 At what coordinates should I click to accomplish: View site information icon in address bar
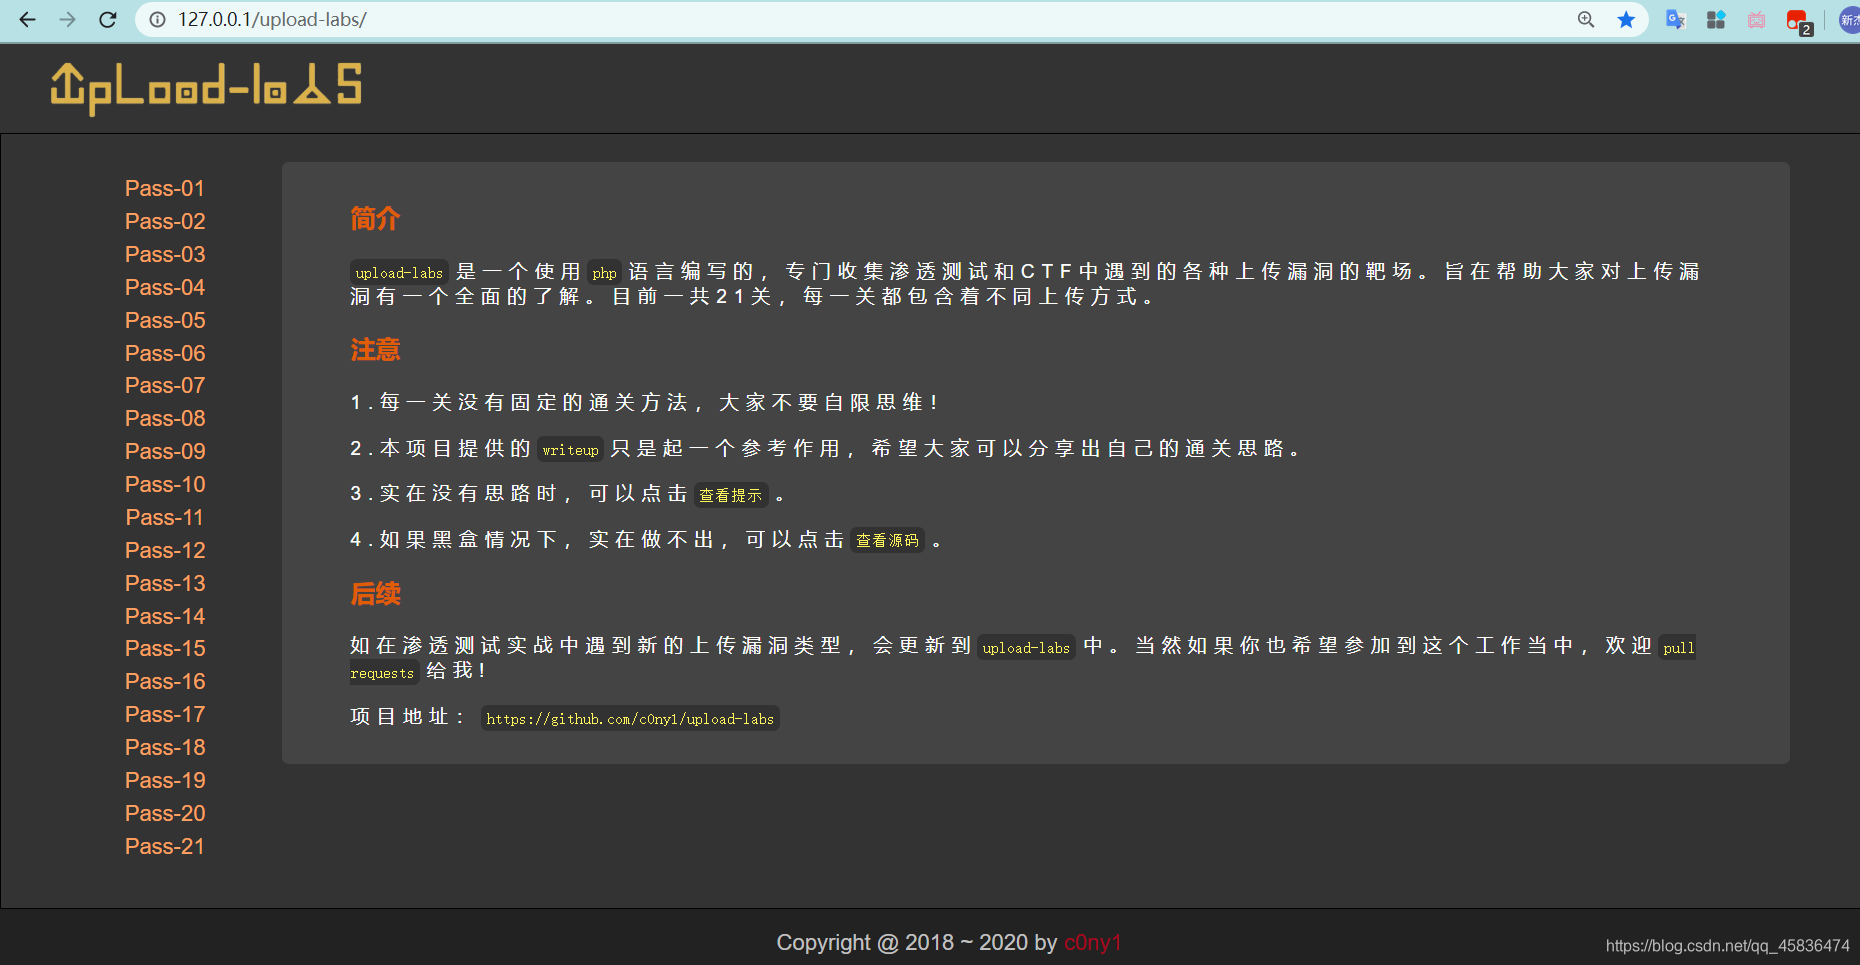click(x=157, y=19)
